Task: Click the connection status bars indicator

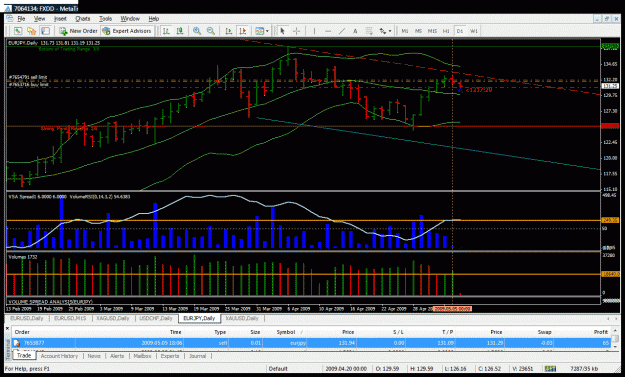Action: (x=550, y=369)
